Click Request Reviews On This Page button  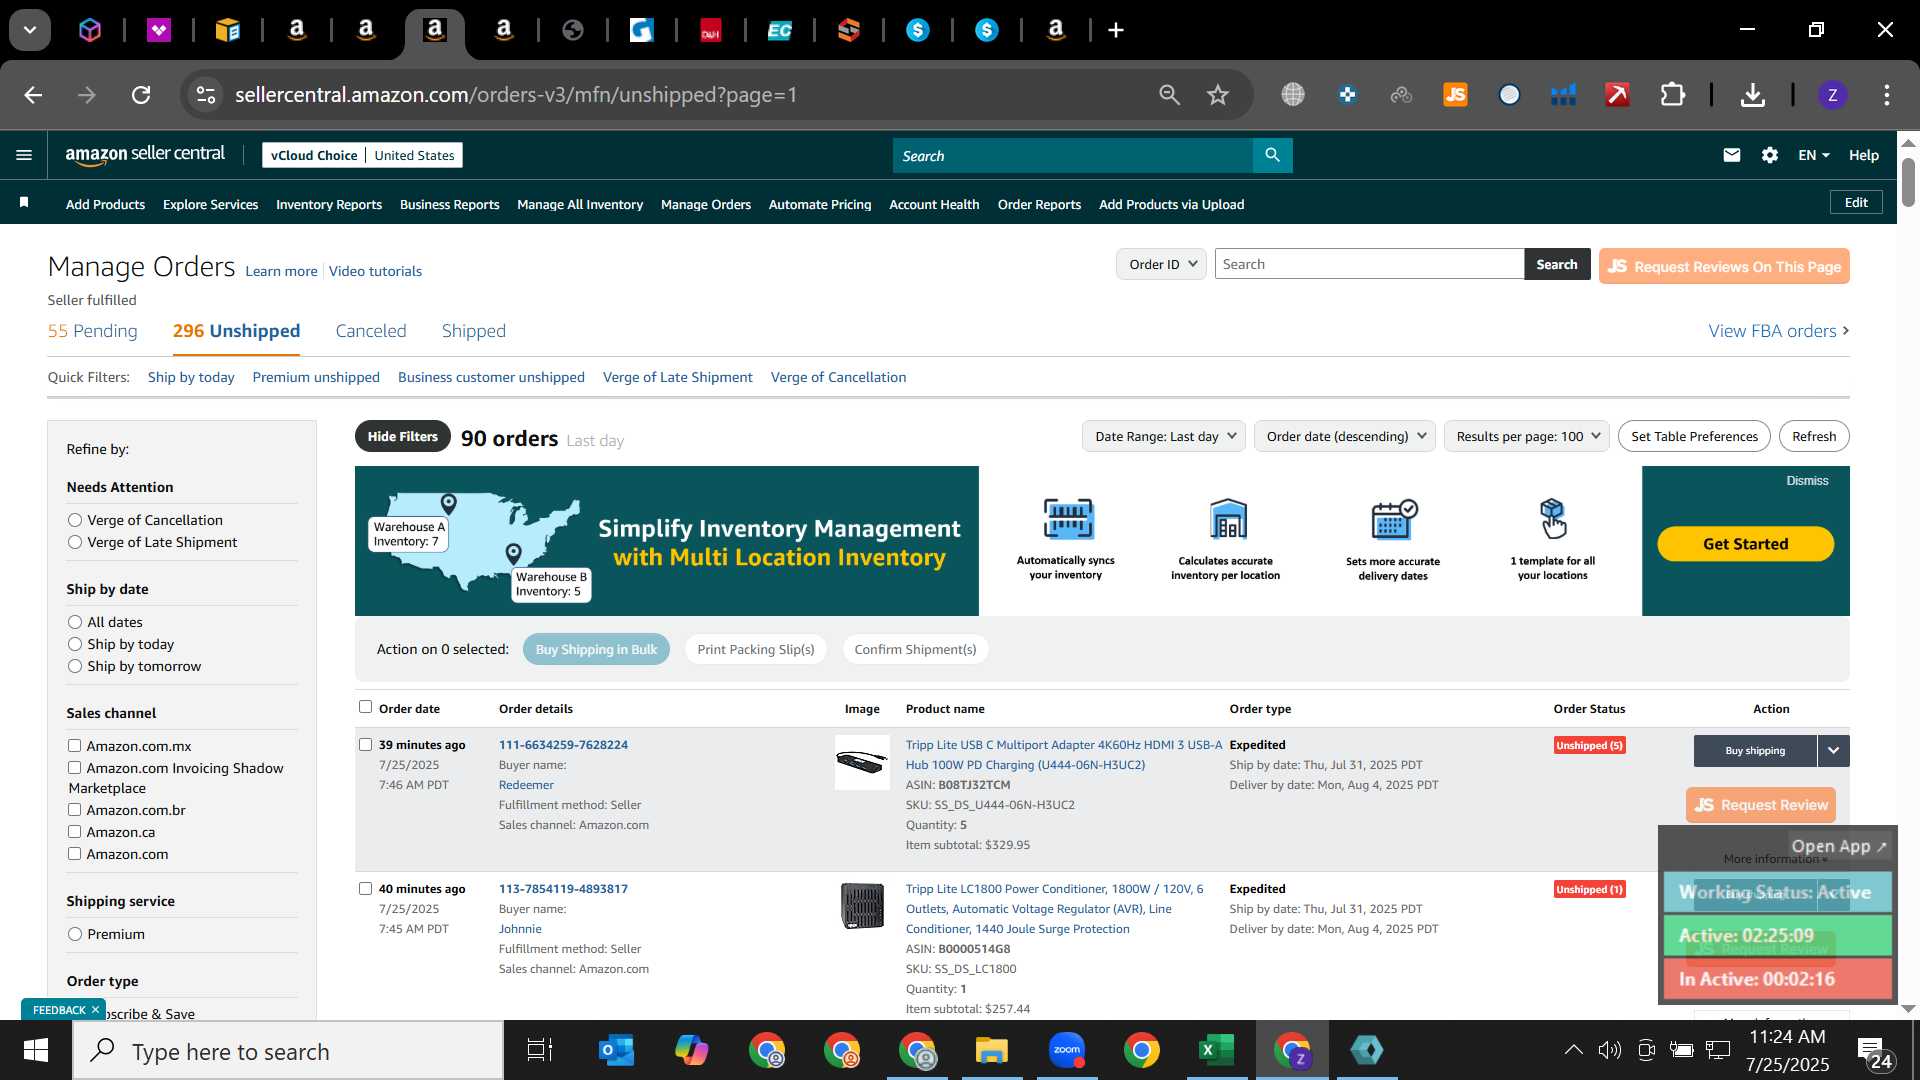click(1724, 266)
